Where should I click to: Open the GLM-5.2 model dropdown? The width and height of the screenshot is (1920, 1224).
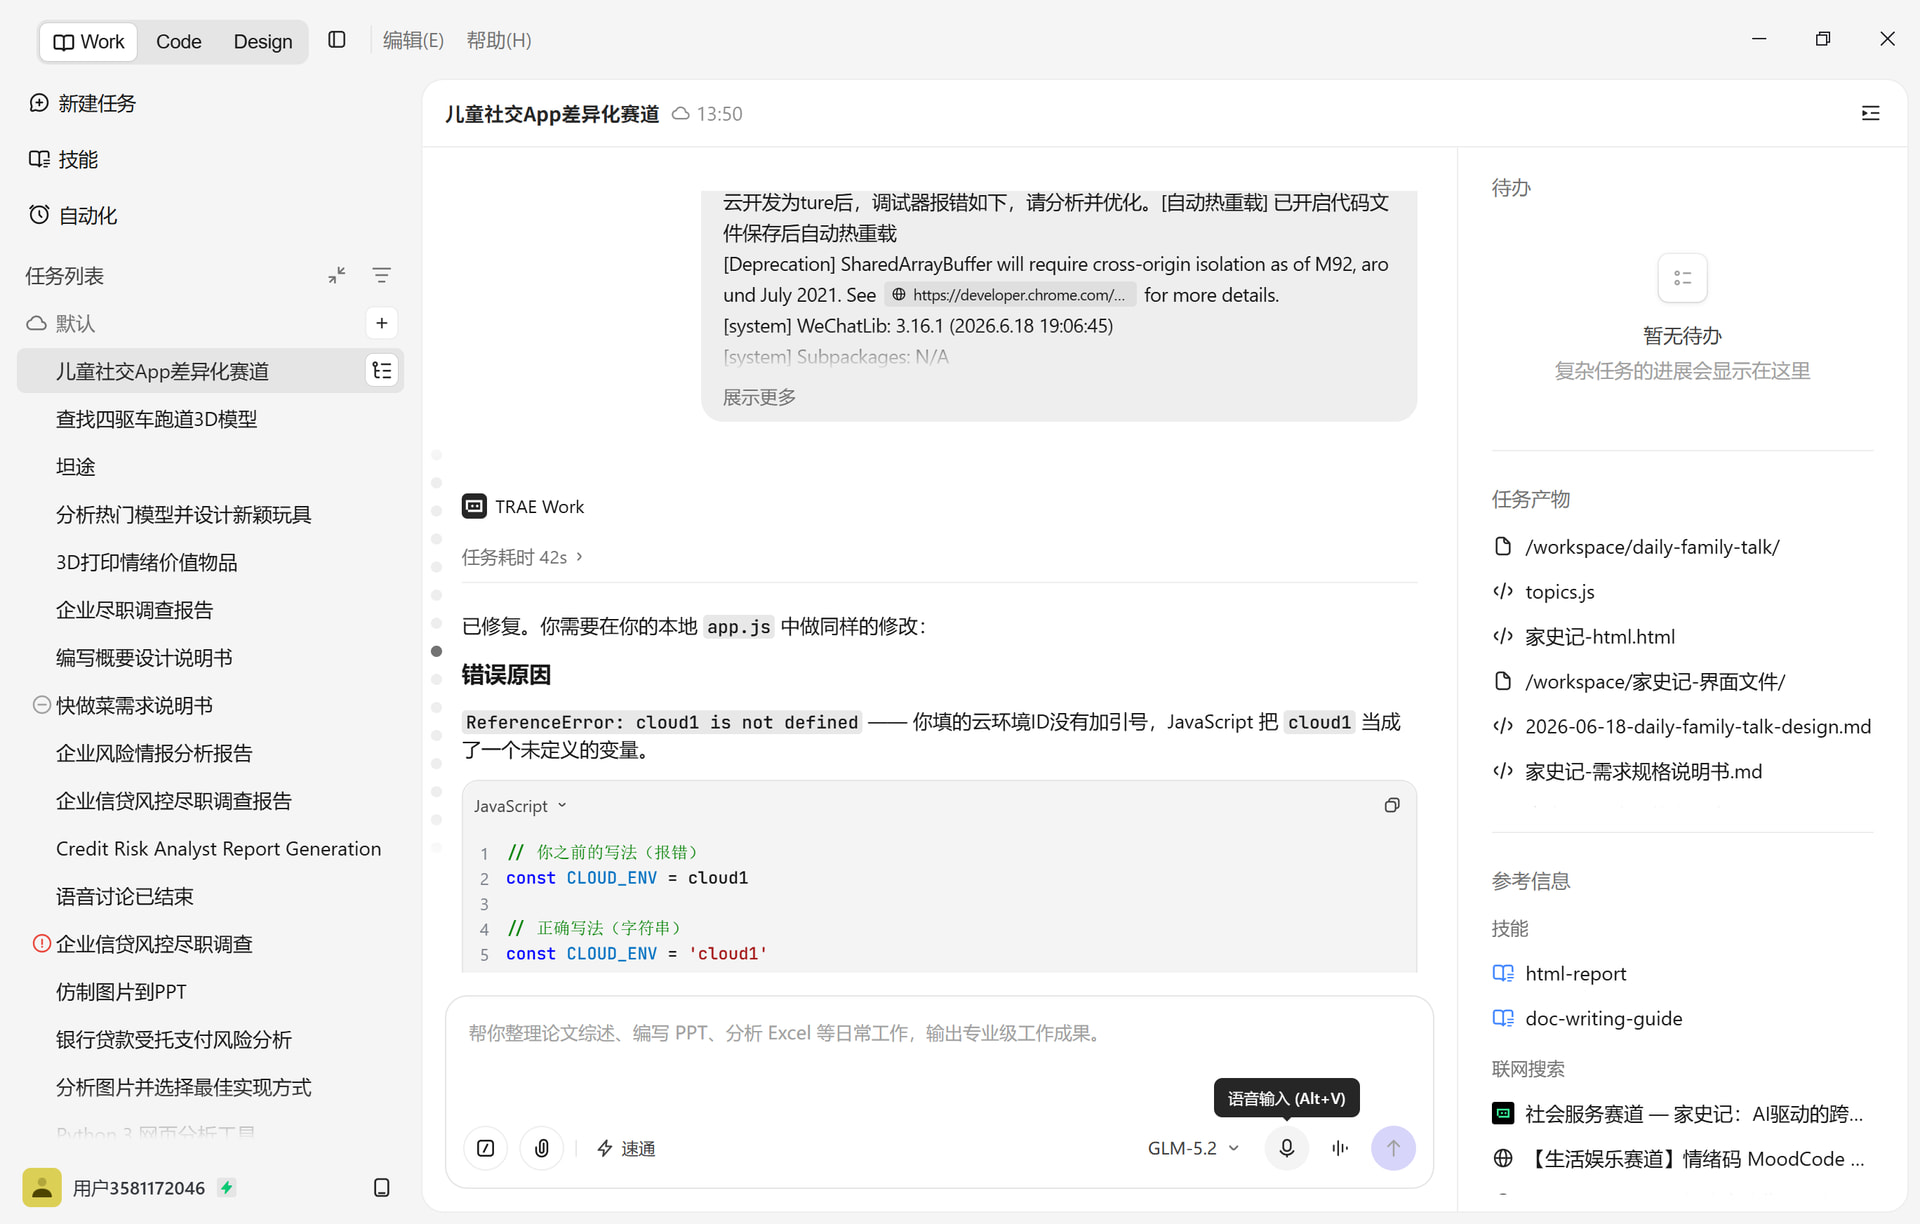point(1194,1148)
